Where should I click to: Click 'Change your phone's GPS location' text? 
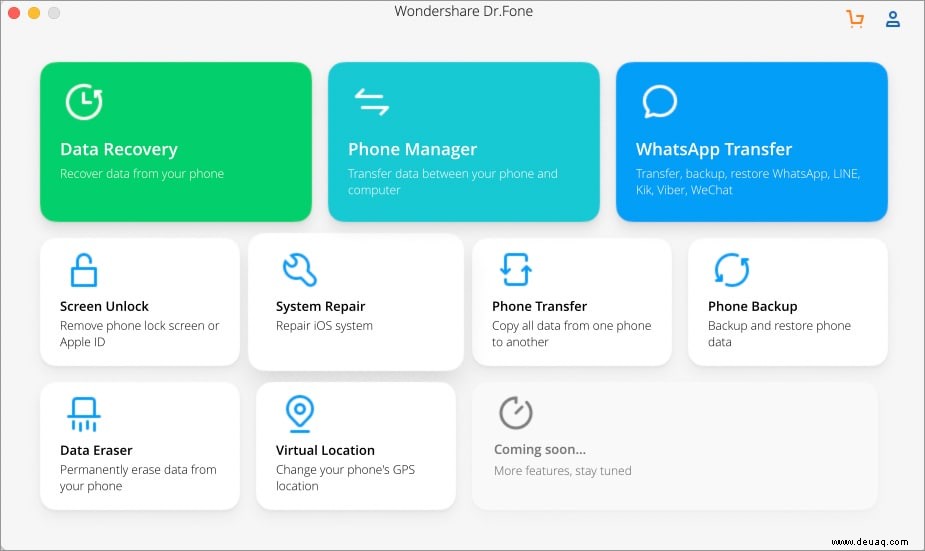[346, 477]
